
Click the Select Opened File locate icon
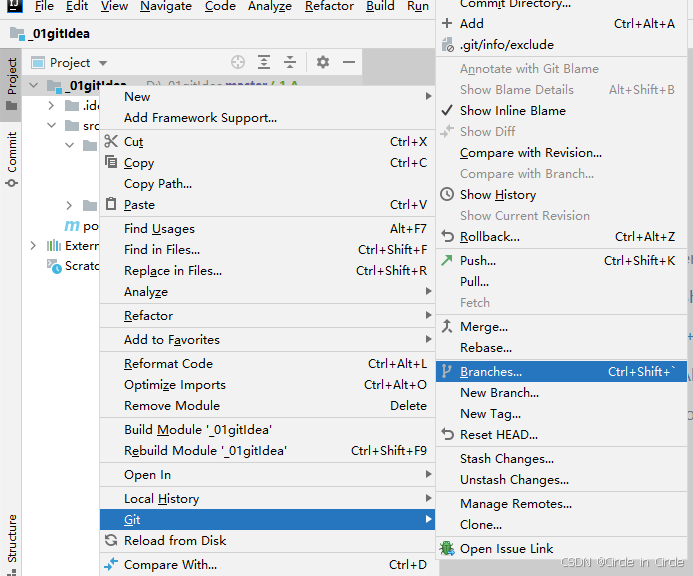(238, 62)
